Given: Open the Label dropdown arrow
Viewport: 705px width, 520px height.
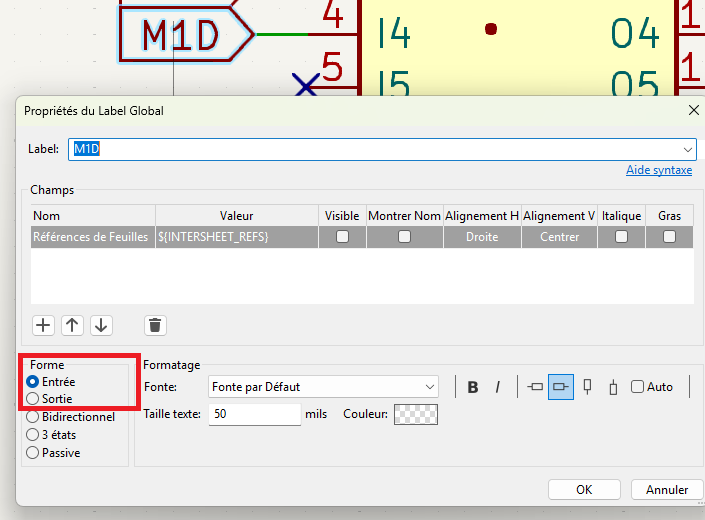Looking at the screenshot, I should click(x=687, y=150).
